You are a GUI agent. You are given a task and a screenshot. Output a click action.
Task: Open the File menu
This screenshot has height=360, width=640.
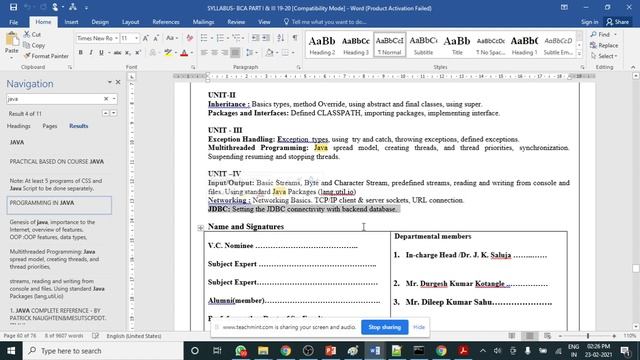(13, 22)
